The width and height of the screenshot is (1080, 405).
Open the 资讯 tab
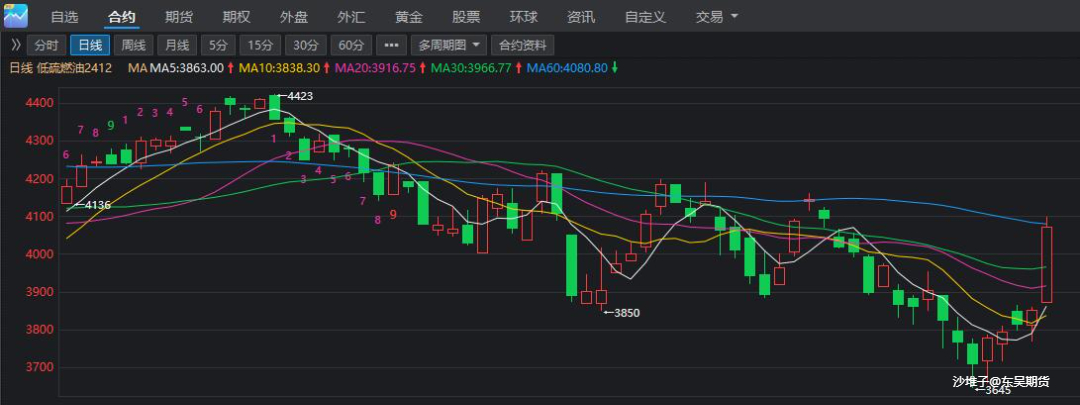click(581, 17)
